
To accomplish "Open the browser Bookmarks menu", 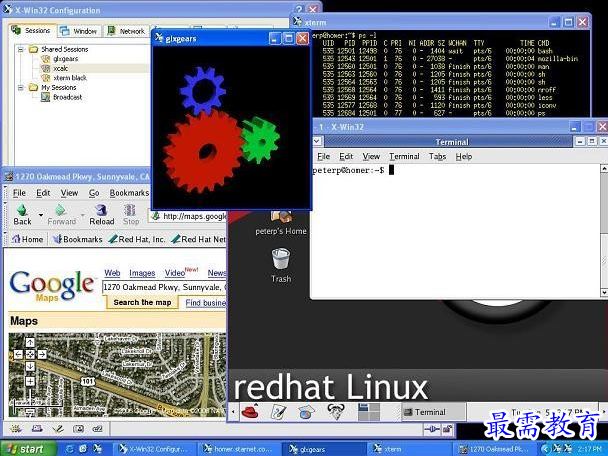I will tap(129, 193).
